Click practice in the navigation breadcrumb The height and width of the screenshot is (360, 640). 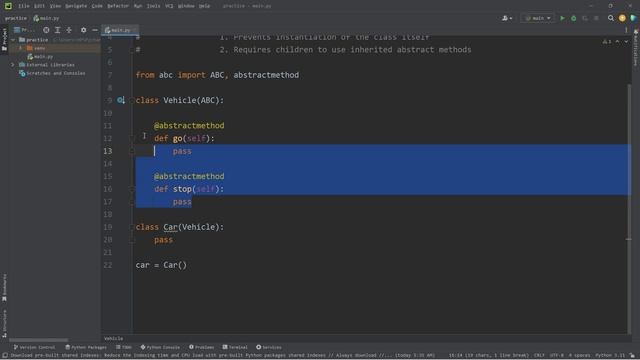click(x=16, y=18)
